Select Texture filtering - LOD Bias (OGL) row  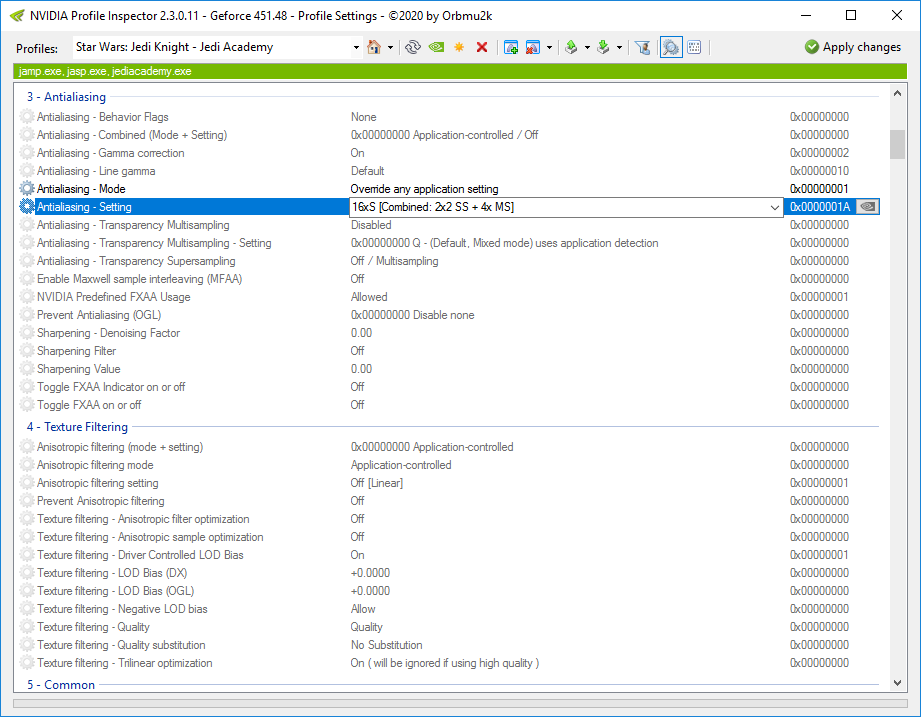click(449, 591)
